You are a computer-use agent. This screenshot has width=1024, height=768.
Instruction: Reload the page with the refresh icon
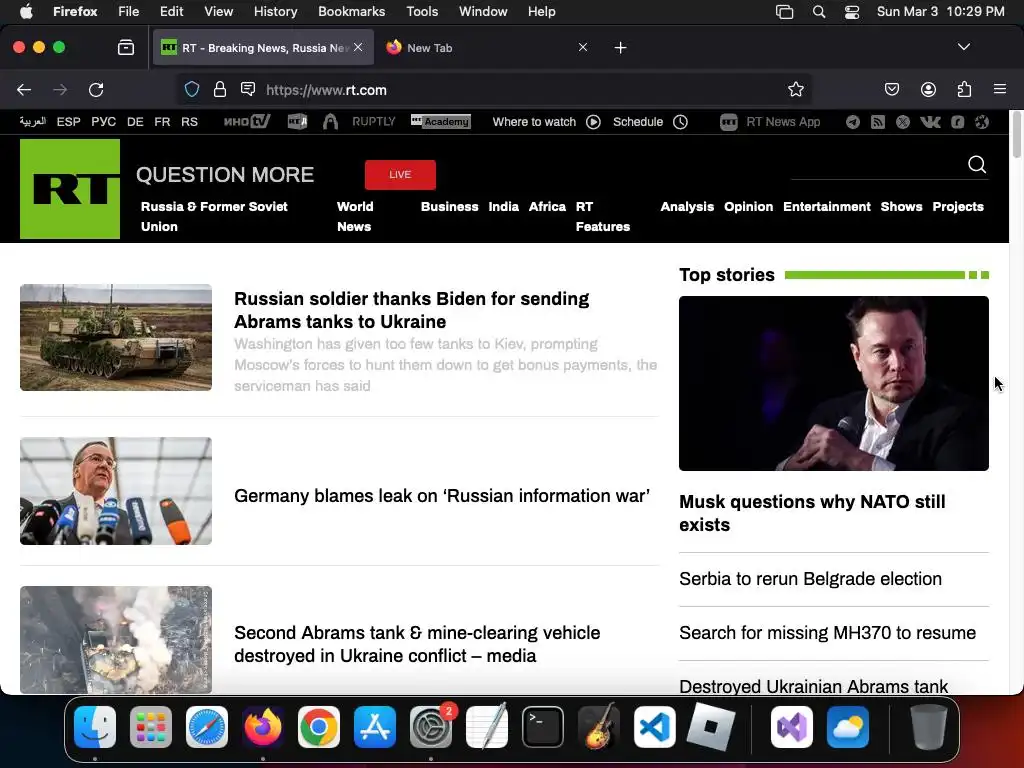tap(96, 89)
